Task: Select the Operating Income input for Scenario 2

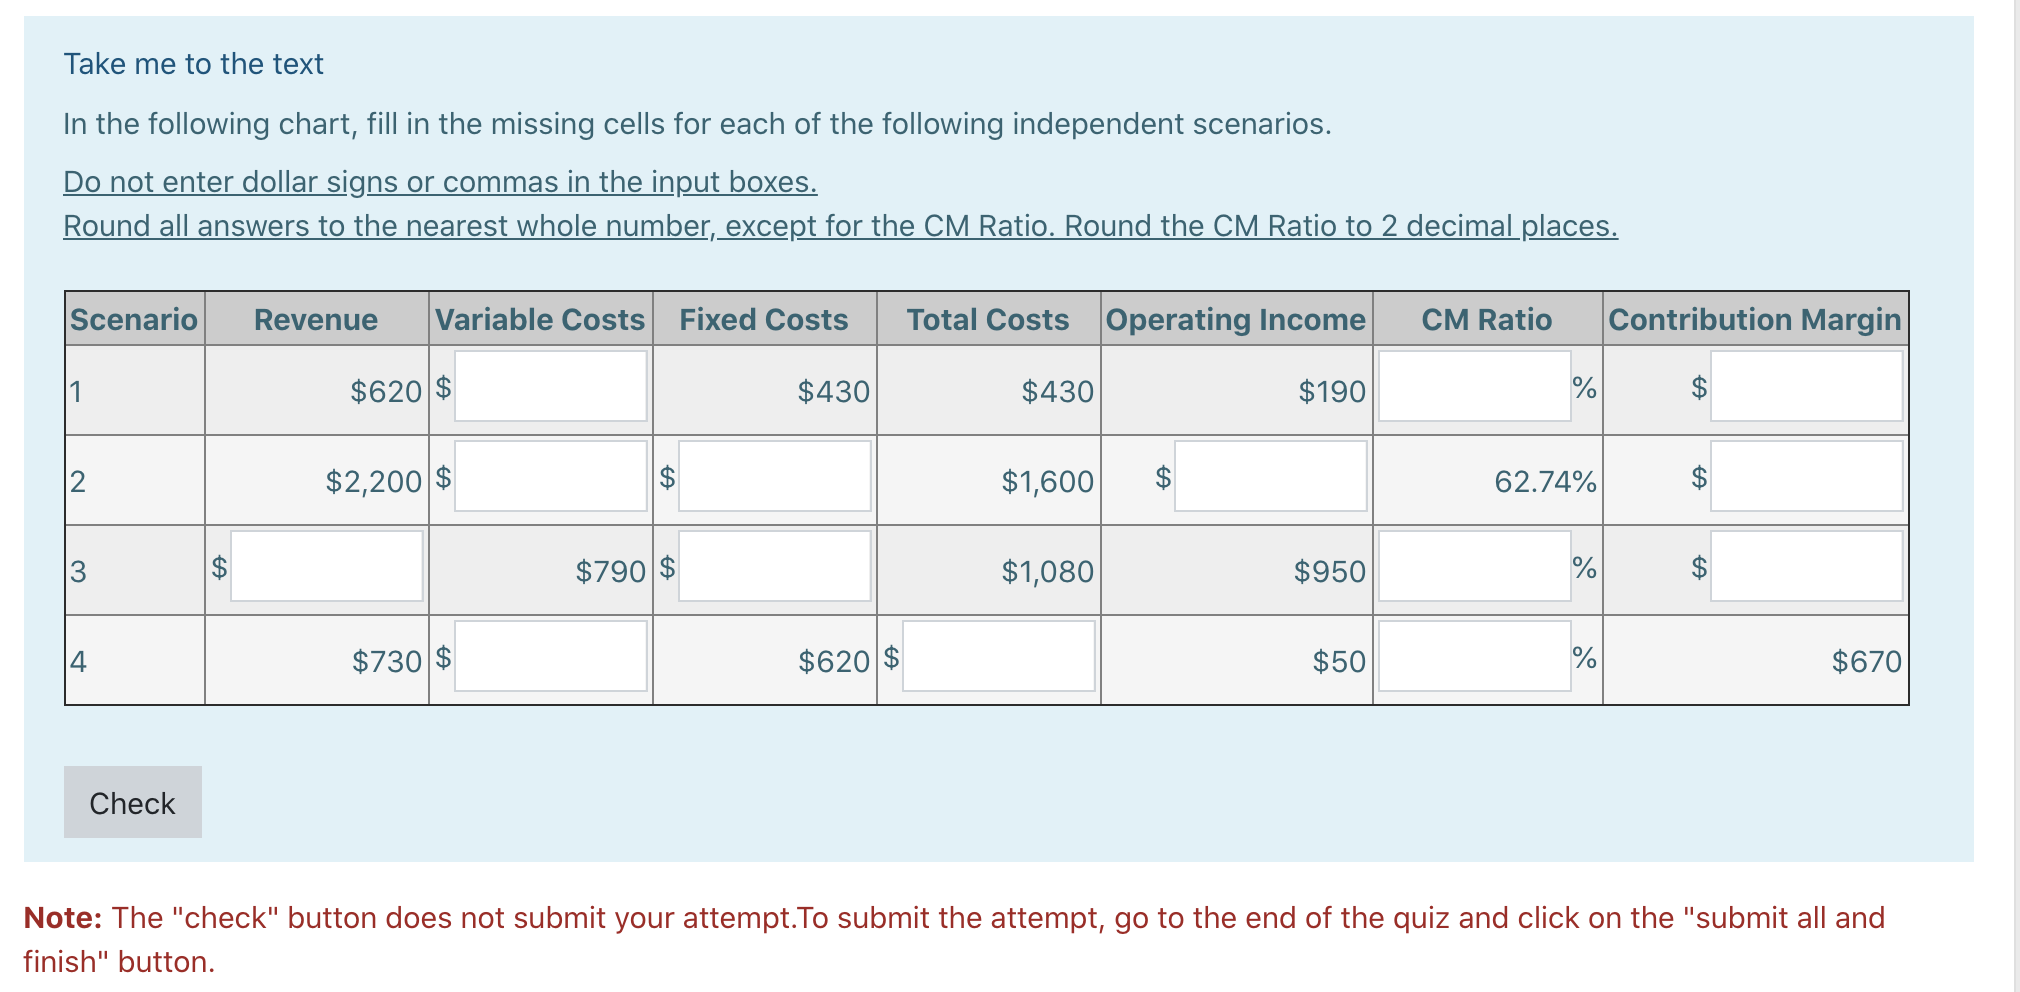Action: (1270, 478)
